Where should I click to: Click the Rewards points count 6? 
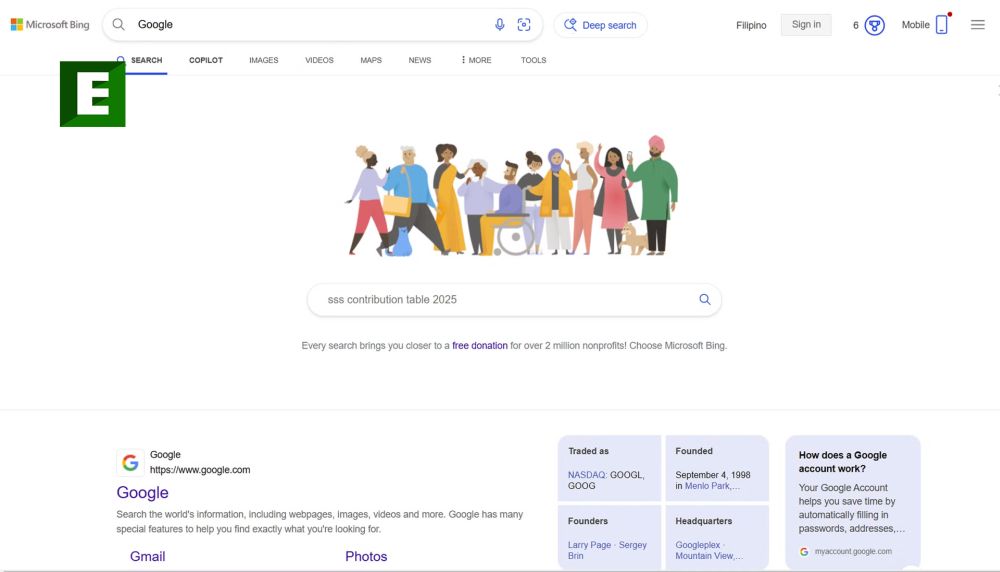855,26
